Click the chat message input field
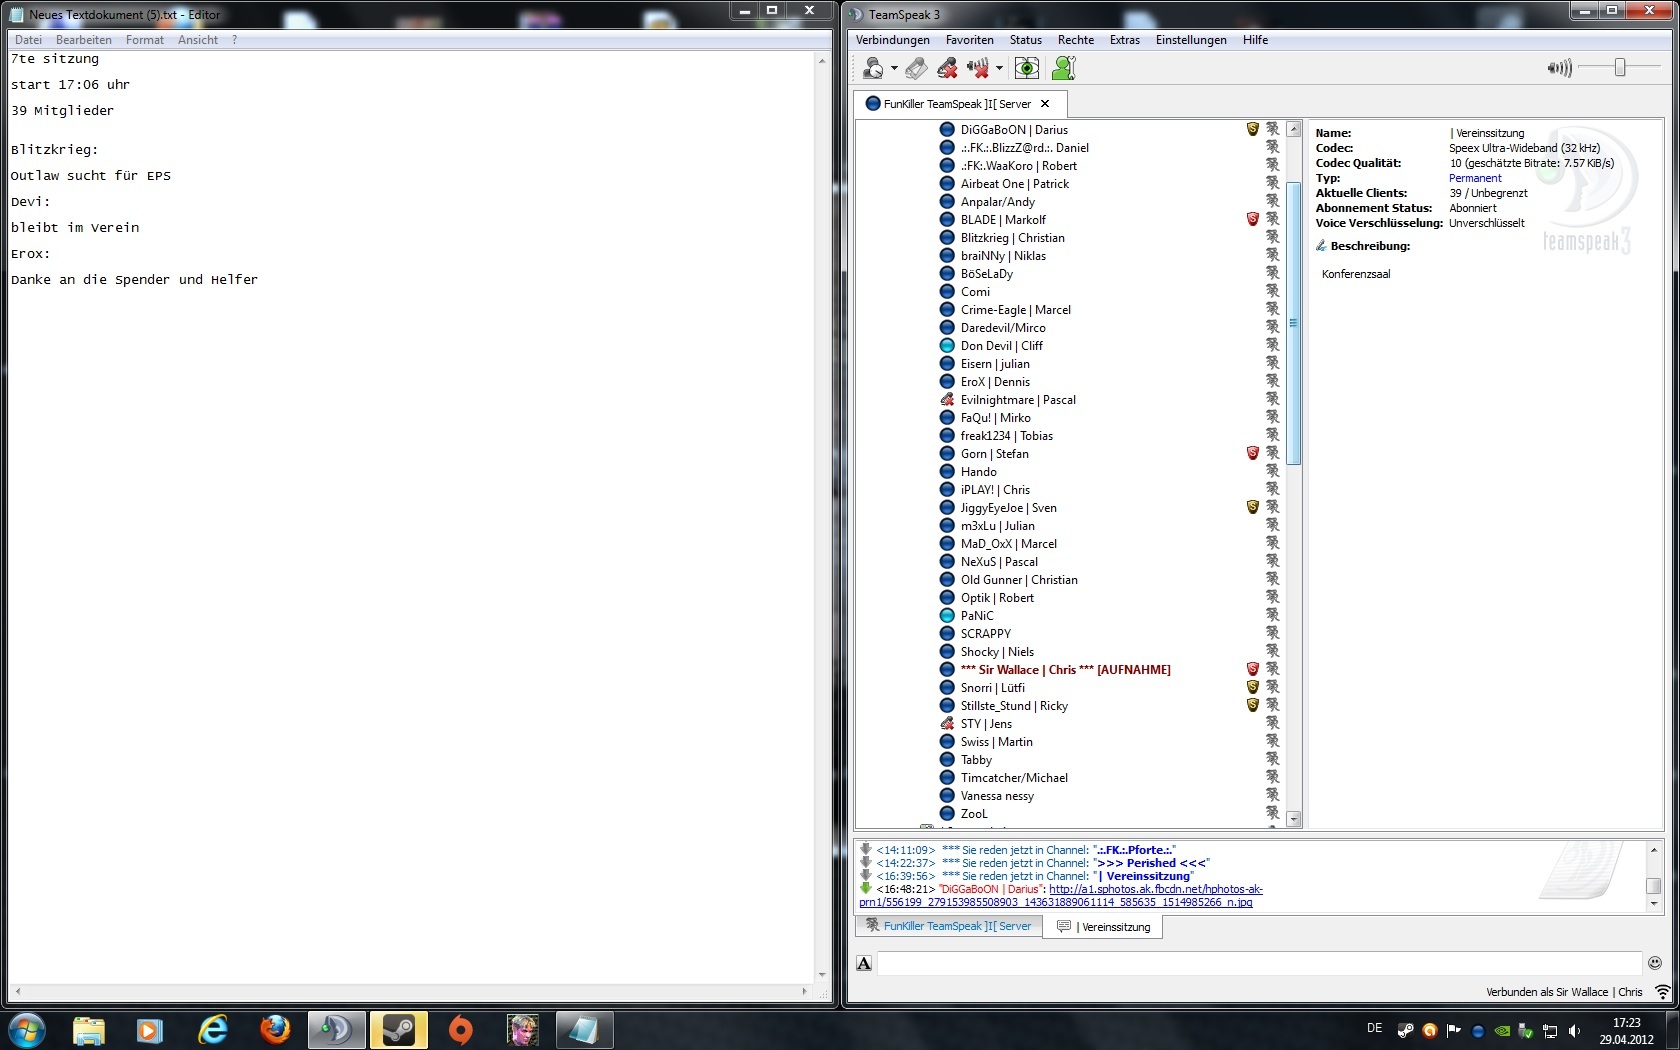This screenshot has height=1050, width=1680. 1259,963
